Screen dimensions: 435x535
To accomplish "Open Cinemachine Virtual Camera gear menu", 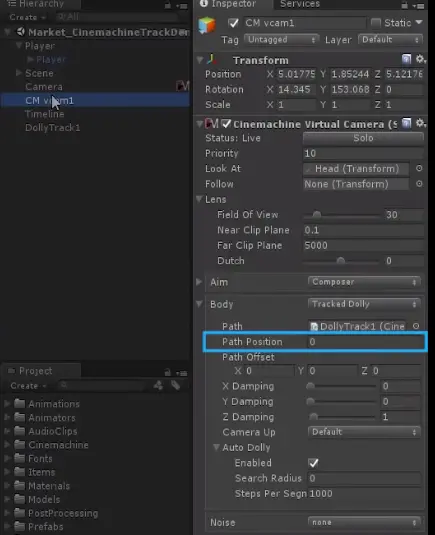I will pos(420,123).
